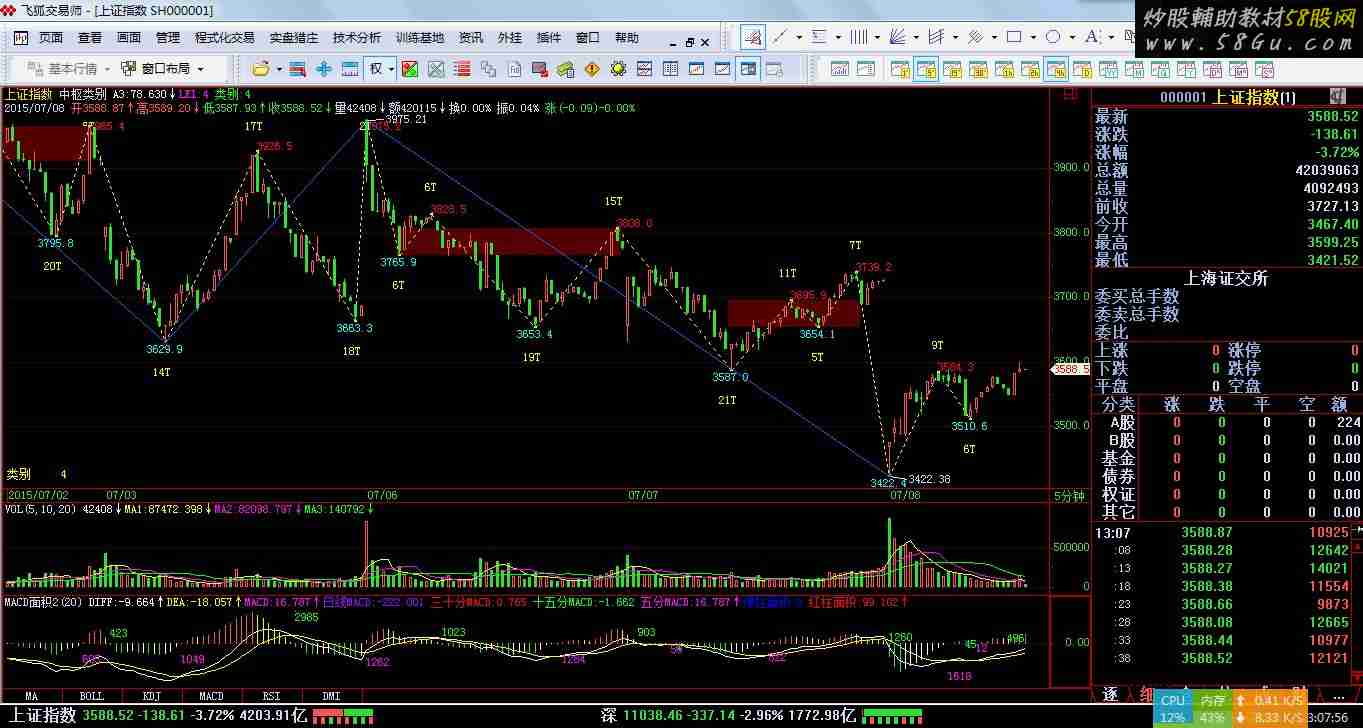The height and width of the screenshot is (728, 1363).
Task: Click the red-green diagonal square toolbar icon
Action: [409, 69]
